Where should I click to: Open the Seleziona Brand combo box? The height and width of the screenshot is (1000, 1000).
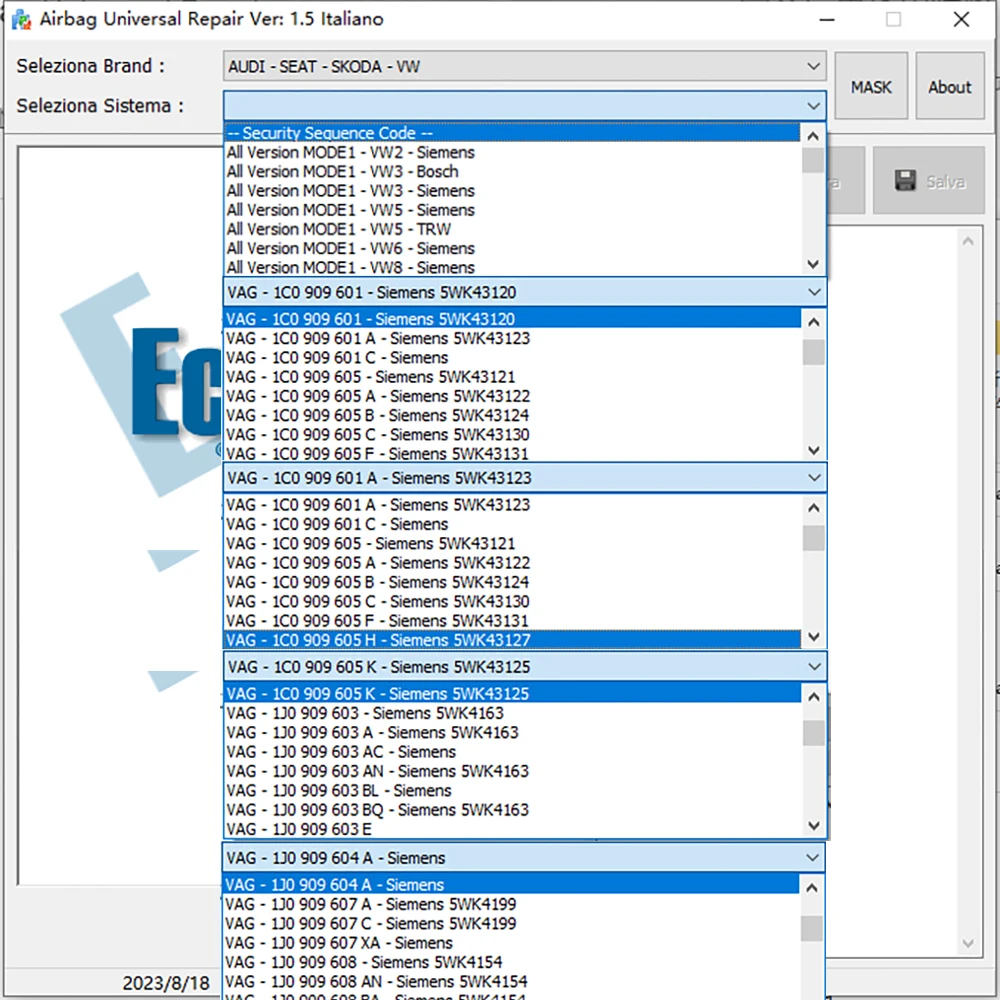point(524,66)
